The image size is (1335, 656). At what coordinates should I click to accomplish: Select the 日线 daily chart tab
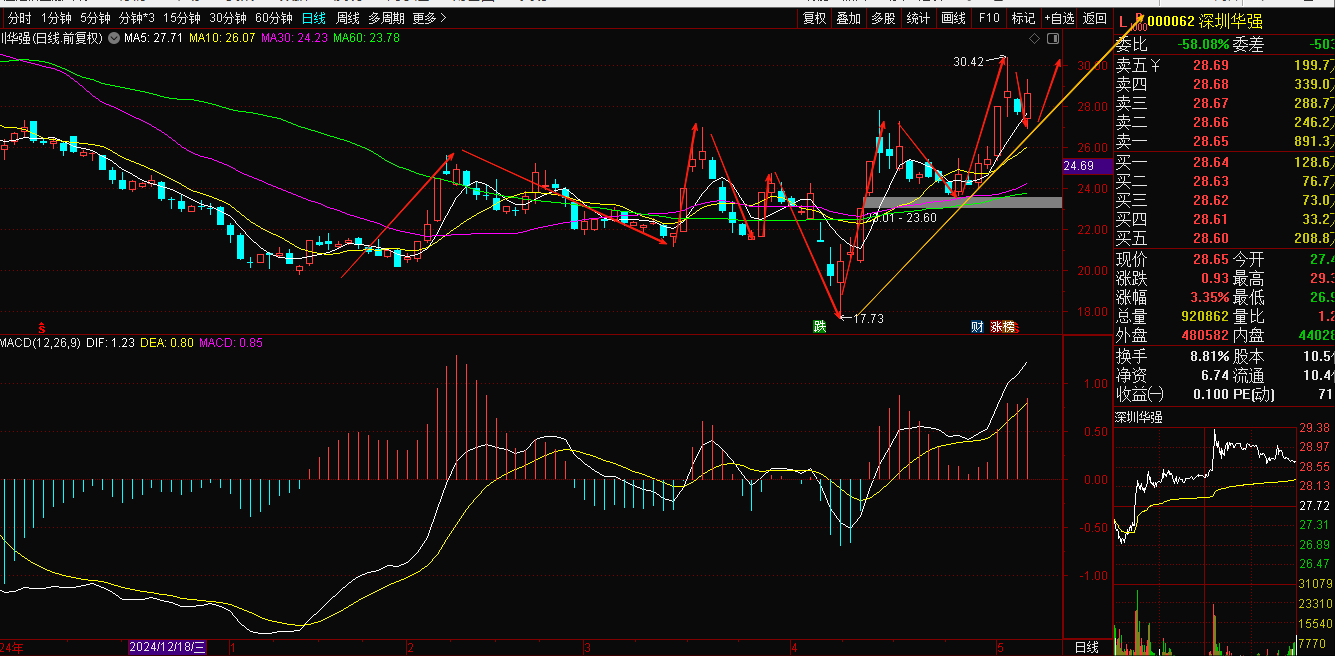pyautogui.click(x=314, y=18)
